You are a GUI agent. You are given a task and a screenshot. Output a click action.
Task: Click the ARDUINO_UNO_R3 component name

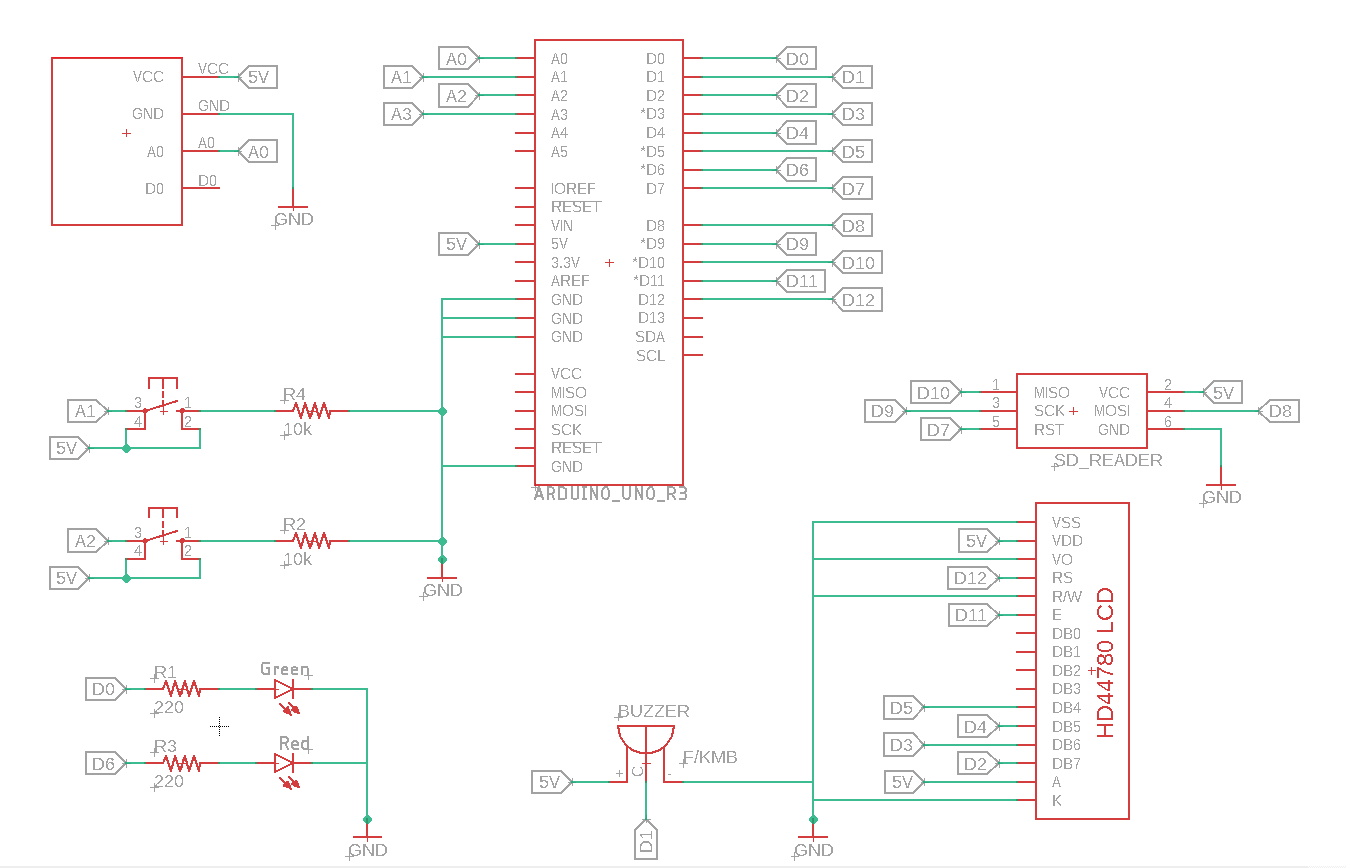click(x=611, y=494)
